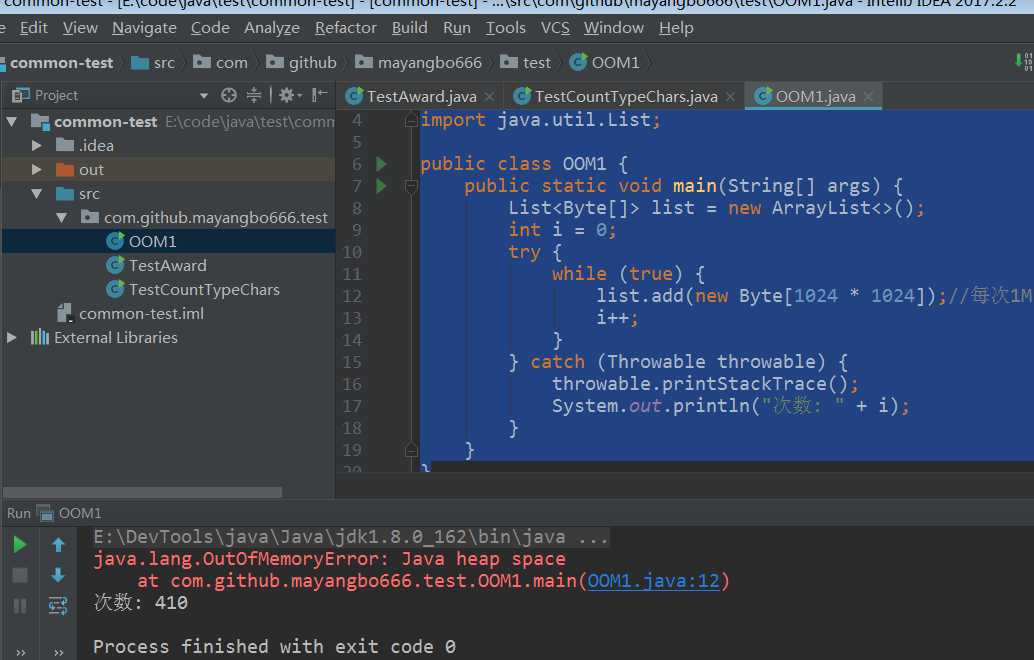Expand the out folder

[x=37, y=169]
